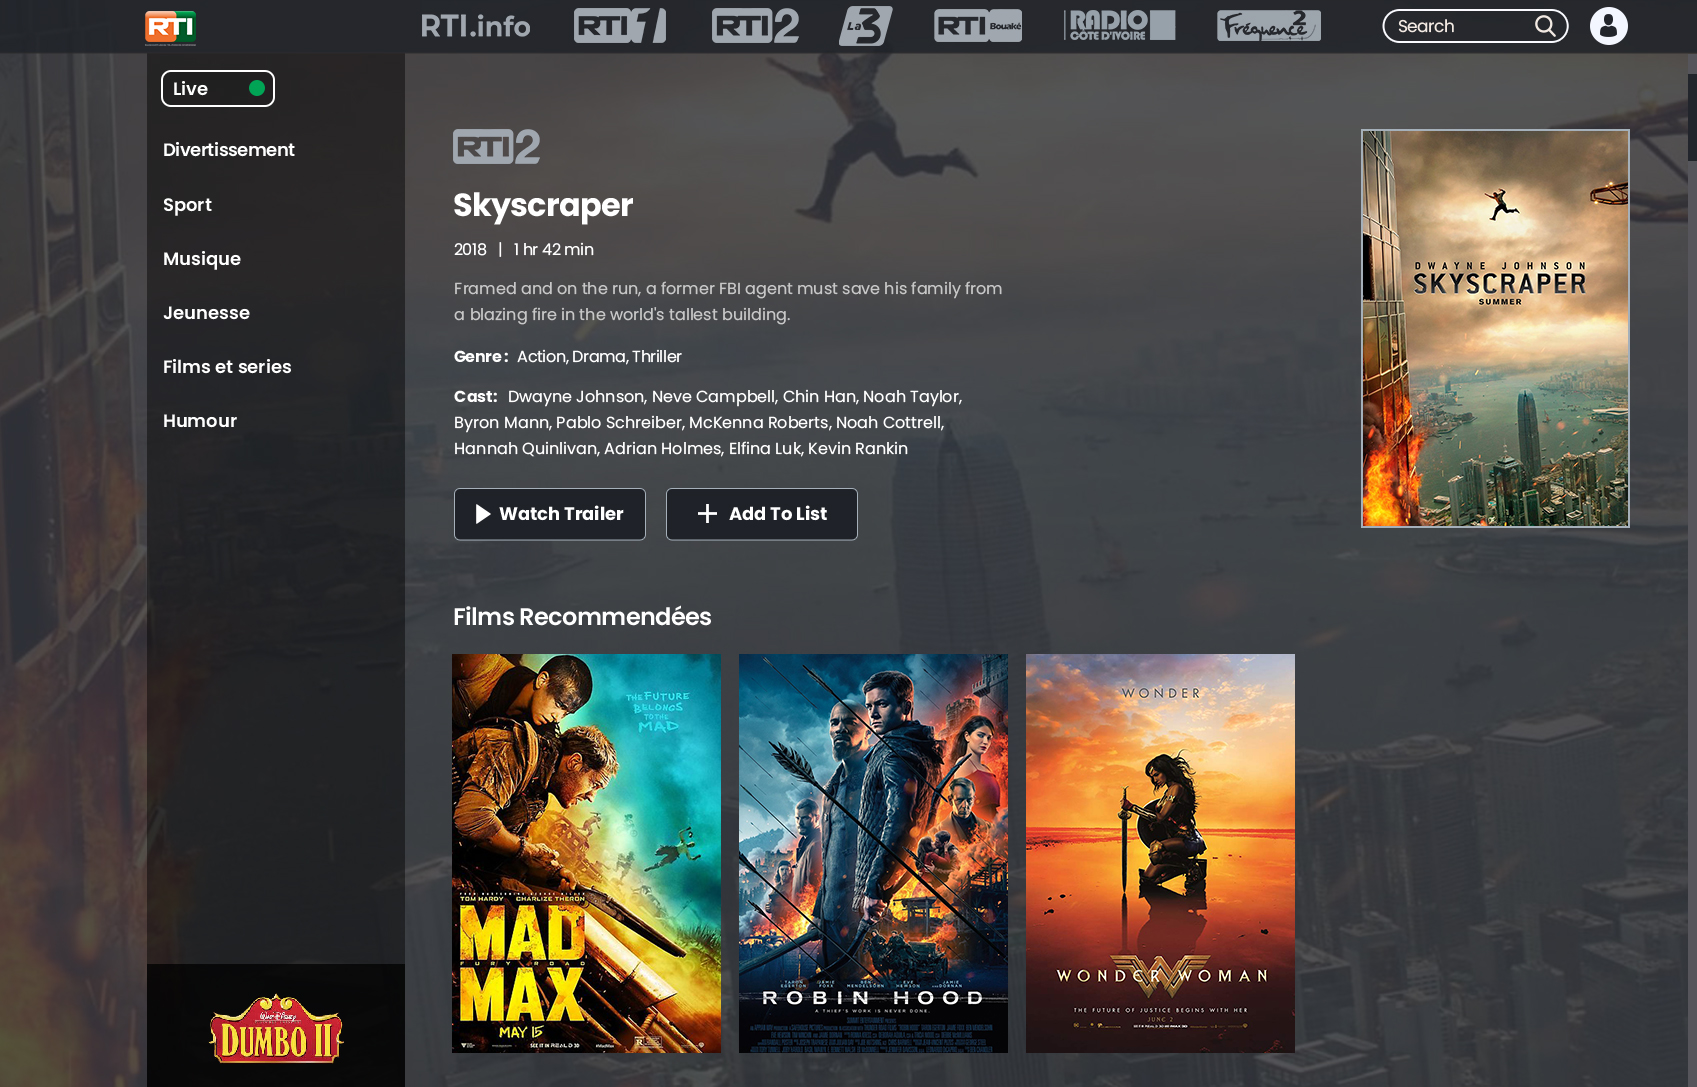Open the user profile icon
The image size is (1697, 1087).
click(1609, 26)
